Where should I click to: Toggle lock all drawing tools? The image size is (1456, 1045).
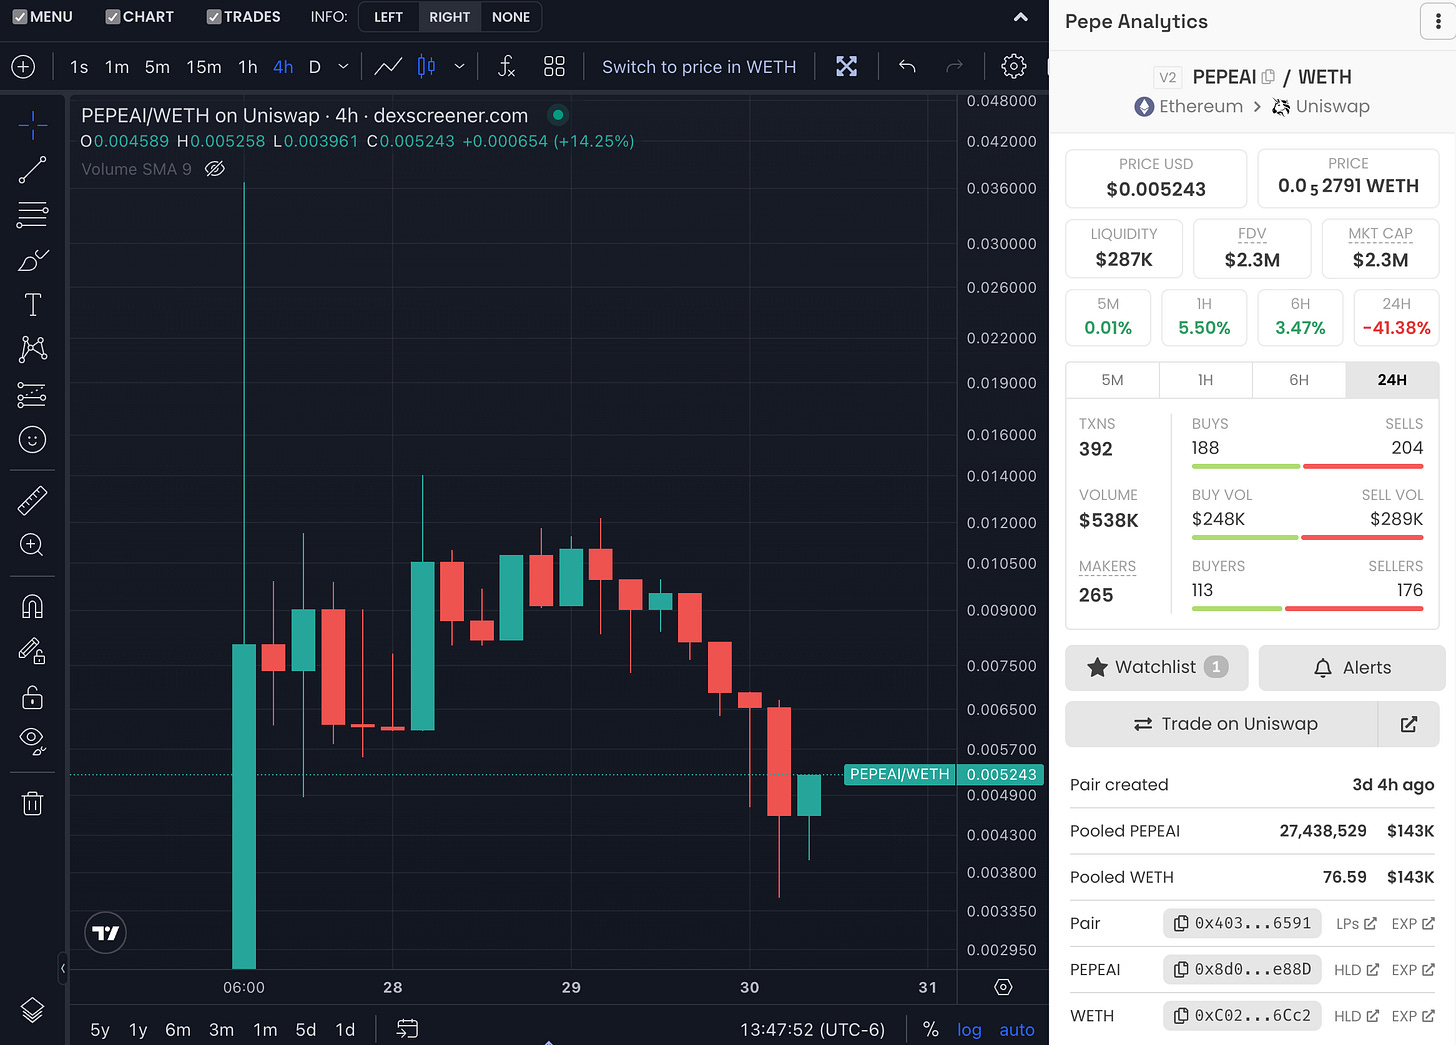(32, 697)
